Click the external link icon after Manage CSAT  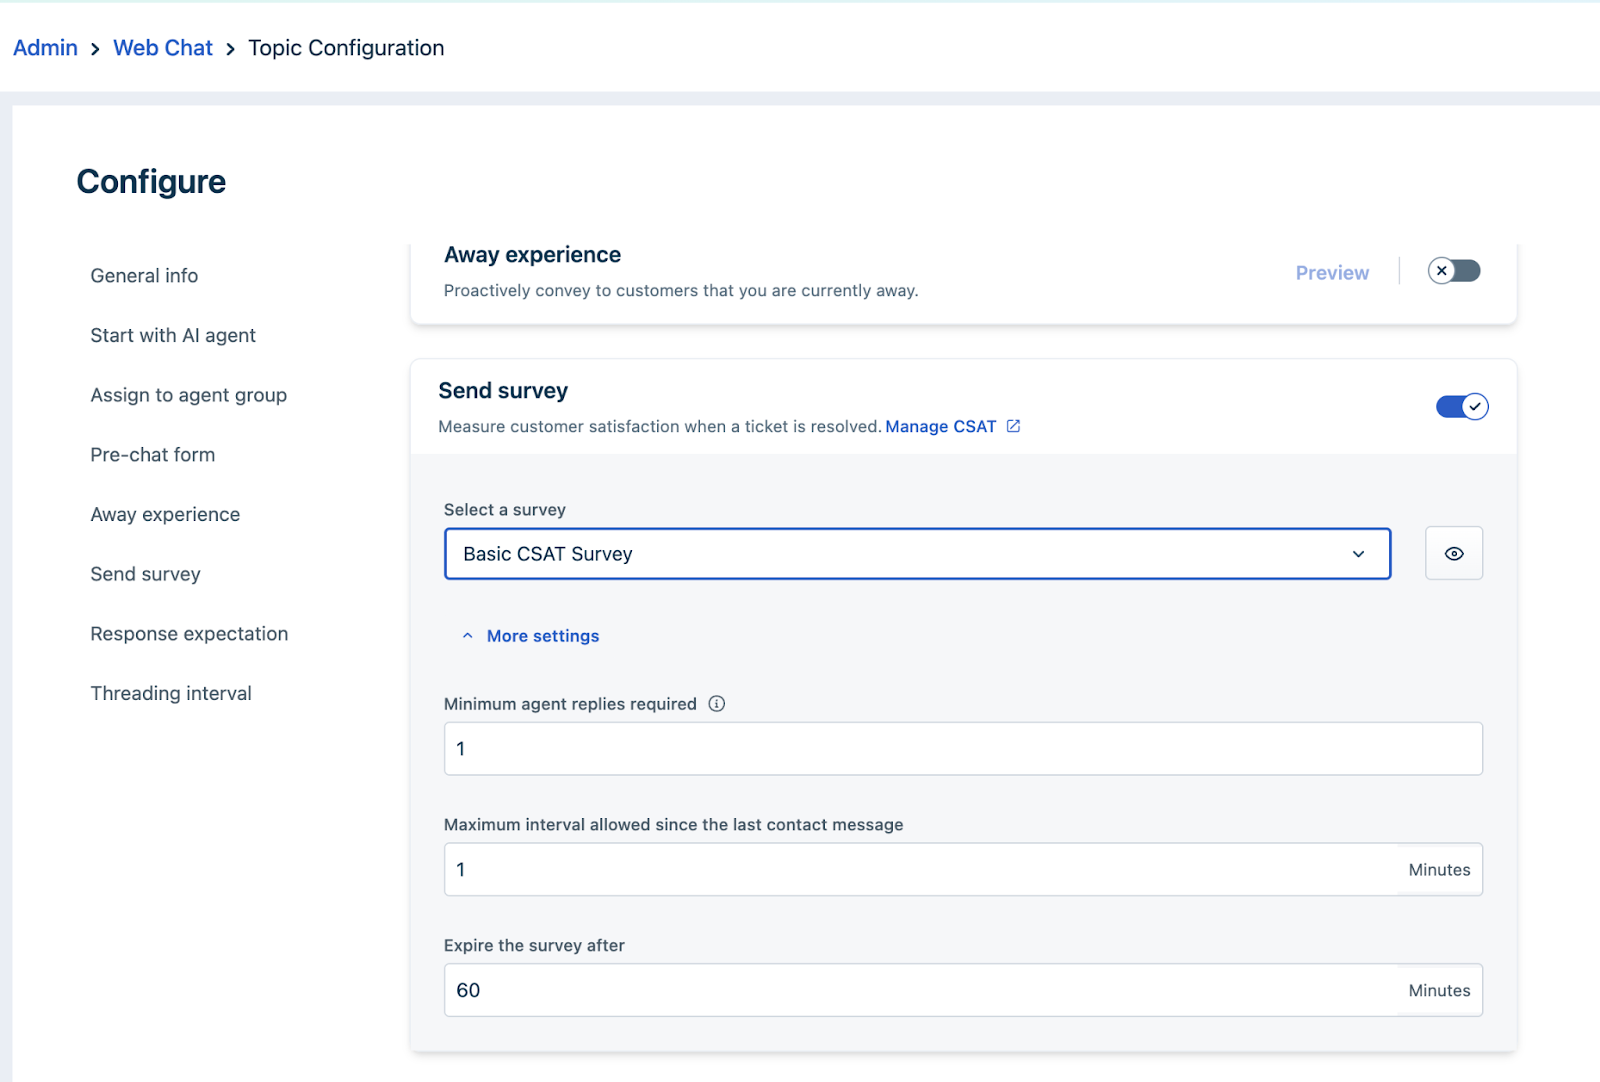coord(1013,426)
